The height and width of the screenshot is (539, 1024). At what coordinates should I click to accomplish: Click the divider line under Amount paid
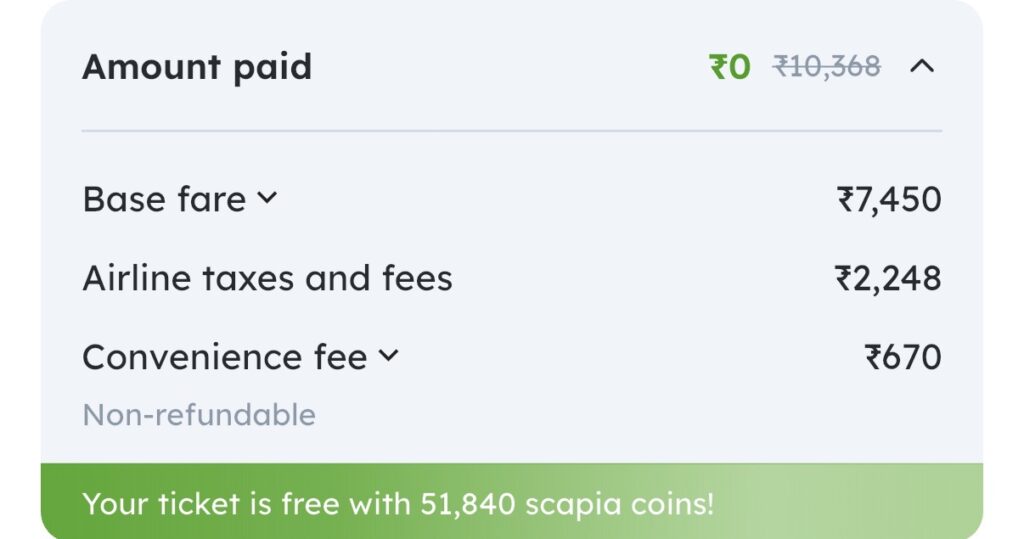click(512, 131)
